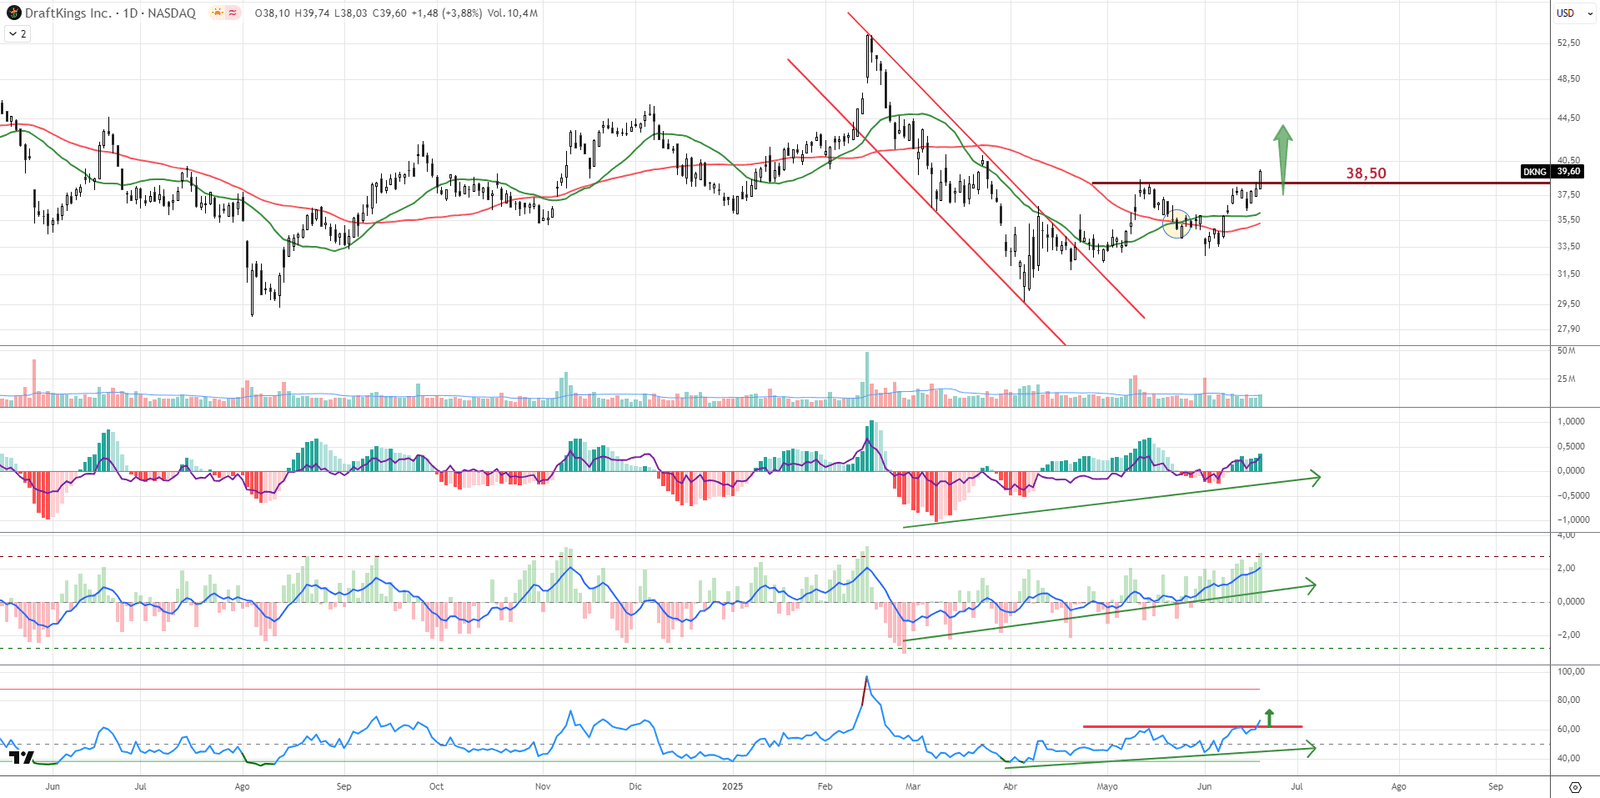Click the Dic label on the time axis
This screenshot has width=1600, height=798.
(x=635, y=787)
